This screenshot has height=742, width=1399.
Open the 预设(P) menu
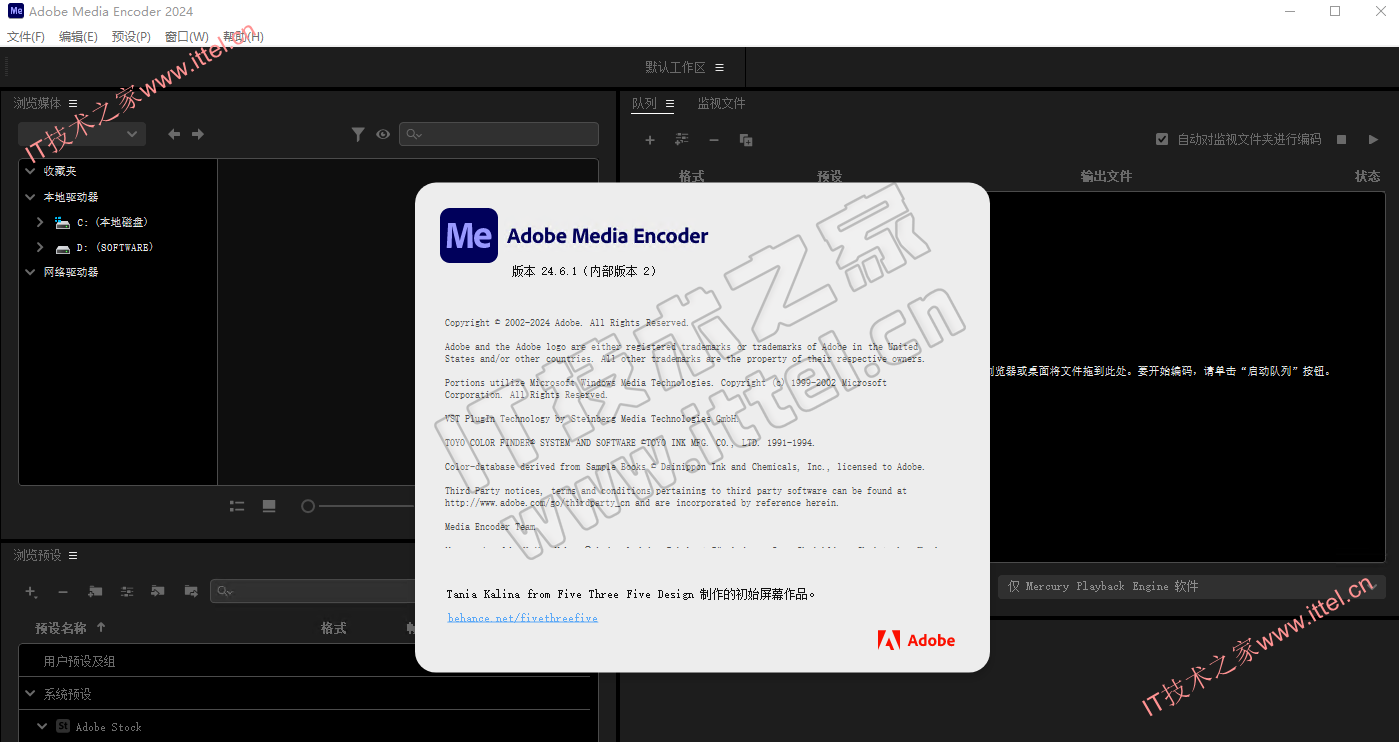tap(131, 37)
